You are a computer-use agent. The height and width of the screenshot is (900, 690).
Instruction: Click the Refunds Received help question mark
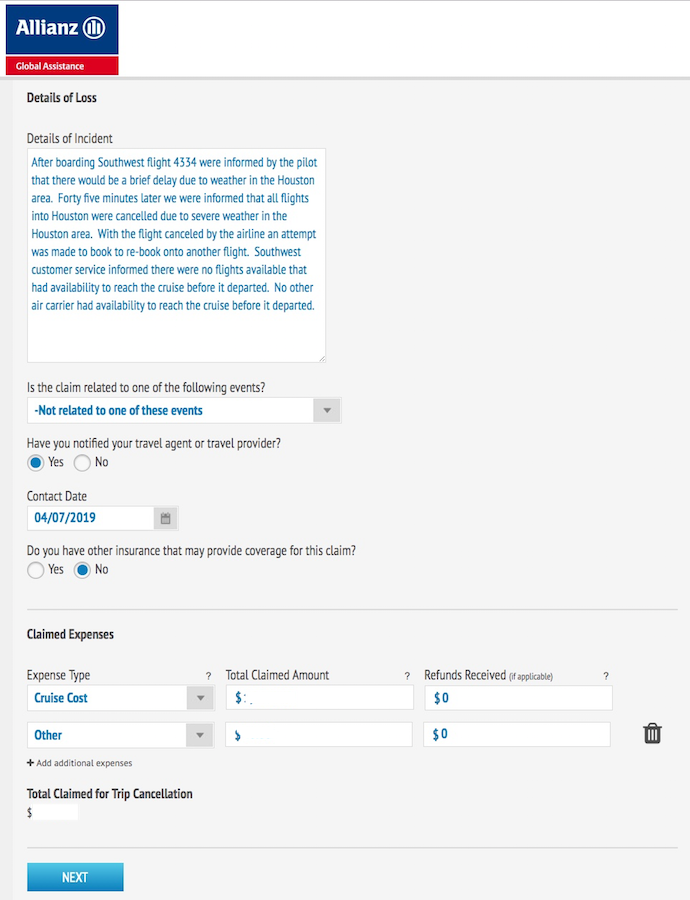point(606,676)
